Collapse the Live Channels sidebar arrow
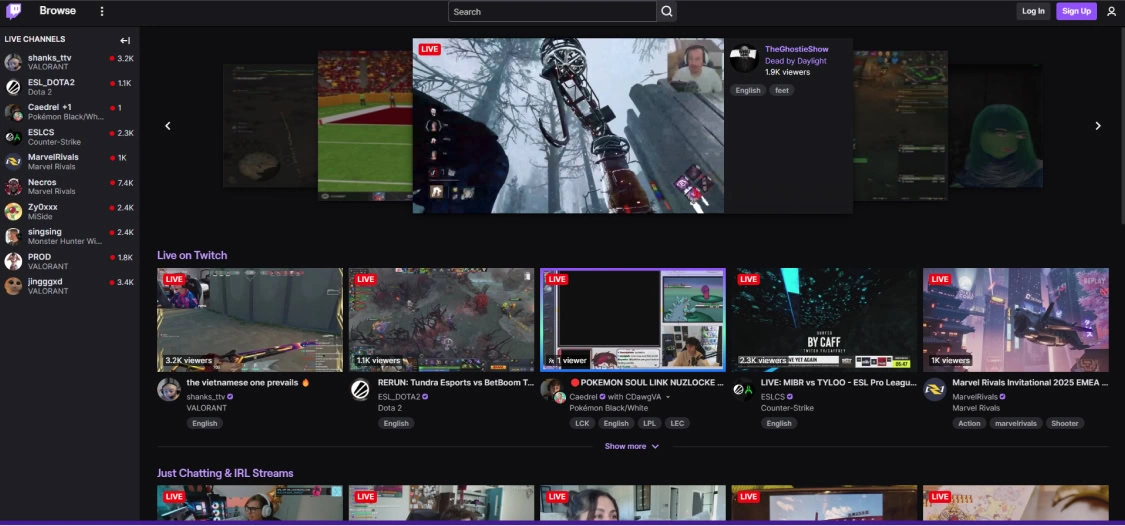Viewport: 1125px width, 526px height. [x=125, y=41]
